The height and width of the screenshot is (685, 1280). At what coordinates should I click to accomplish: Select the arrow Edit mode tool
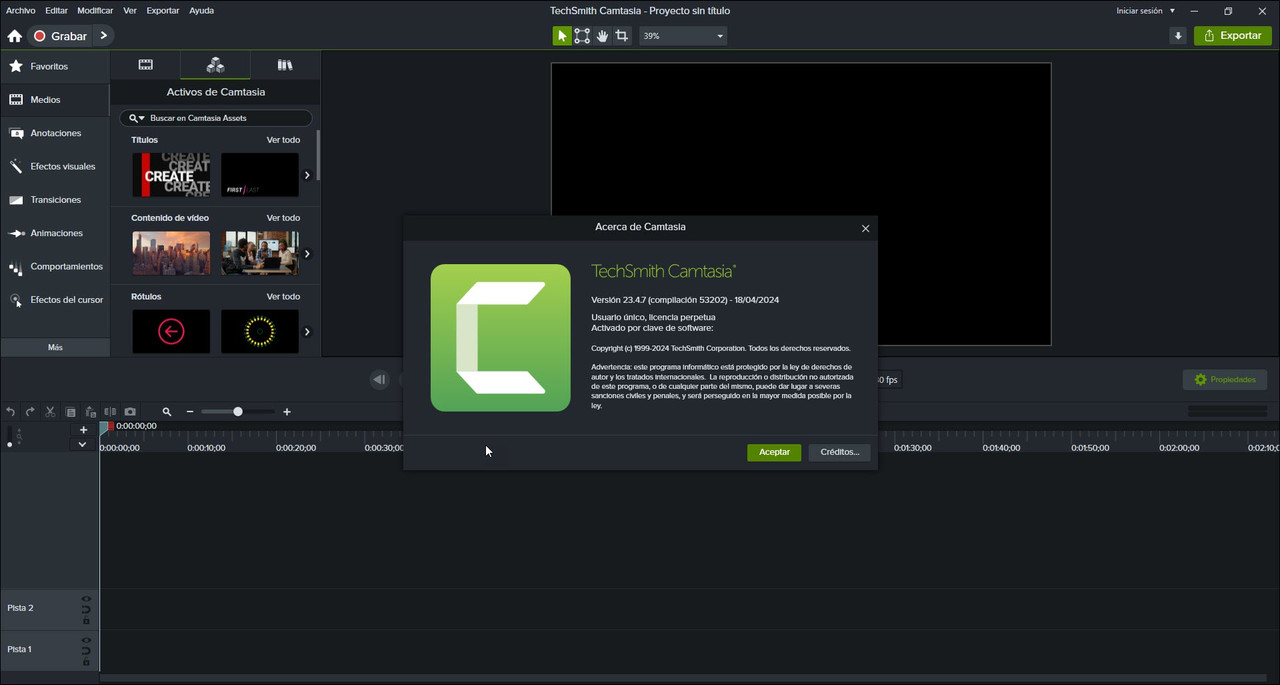[x=562, y=36]
